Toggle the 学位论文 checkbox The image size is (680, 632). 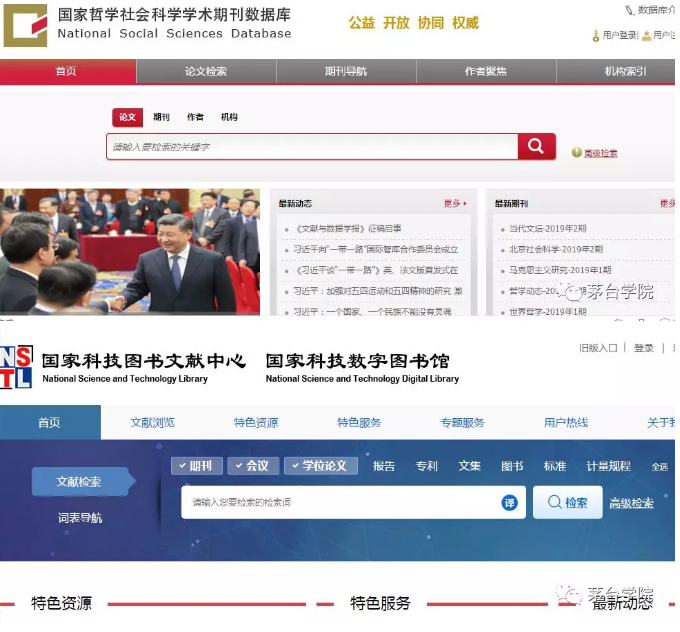click(293, 466)
